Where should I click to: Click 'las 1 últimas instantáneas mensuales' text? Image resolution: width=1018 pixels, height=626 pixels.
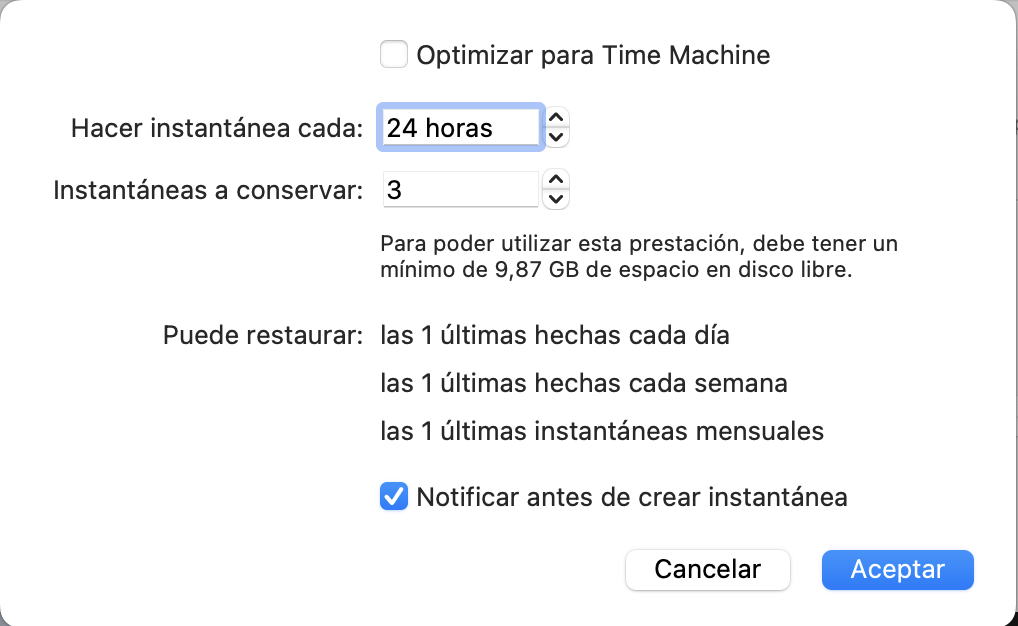tap(602, 431)
